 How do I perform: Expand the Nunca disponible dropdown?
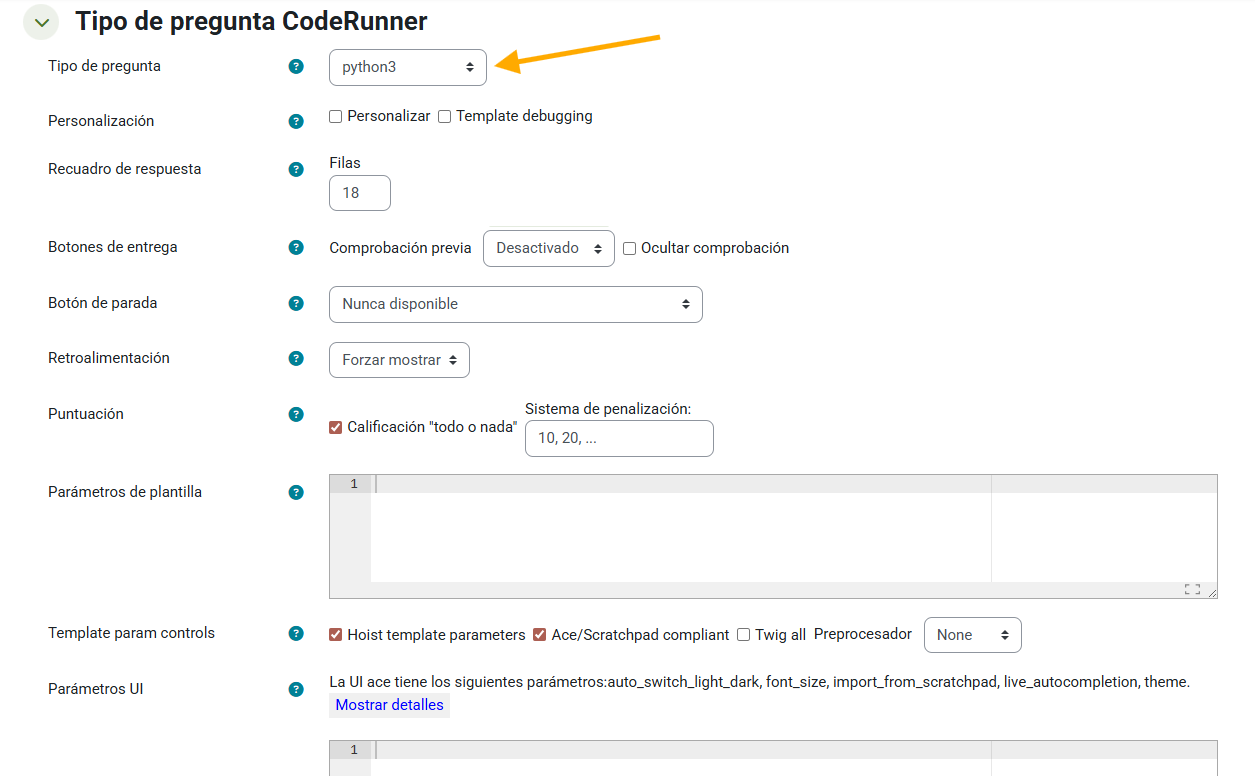515,305
